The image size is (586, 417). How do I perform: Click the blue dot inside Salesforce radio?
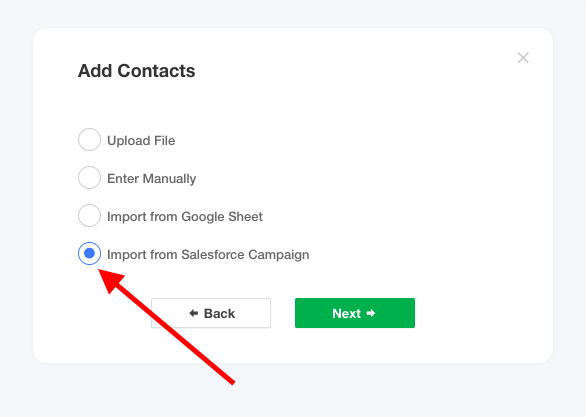89,253
